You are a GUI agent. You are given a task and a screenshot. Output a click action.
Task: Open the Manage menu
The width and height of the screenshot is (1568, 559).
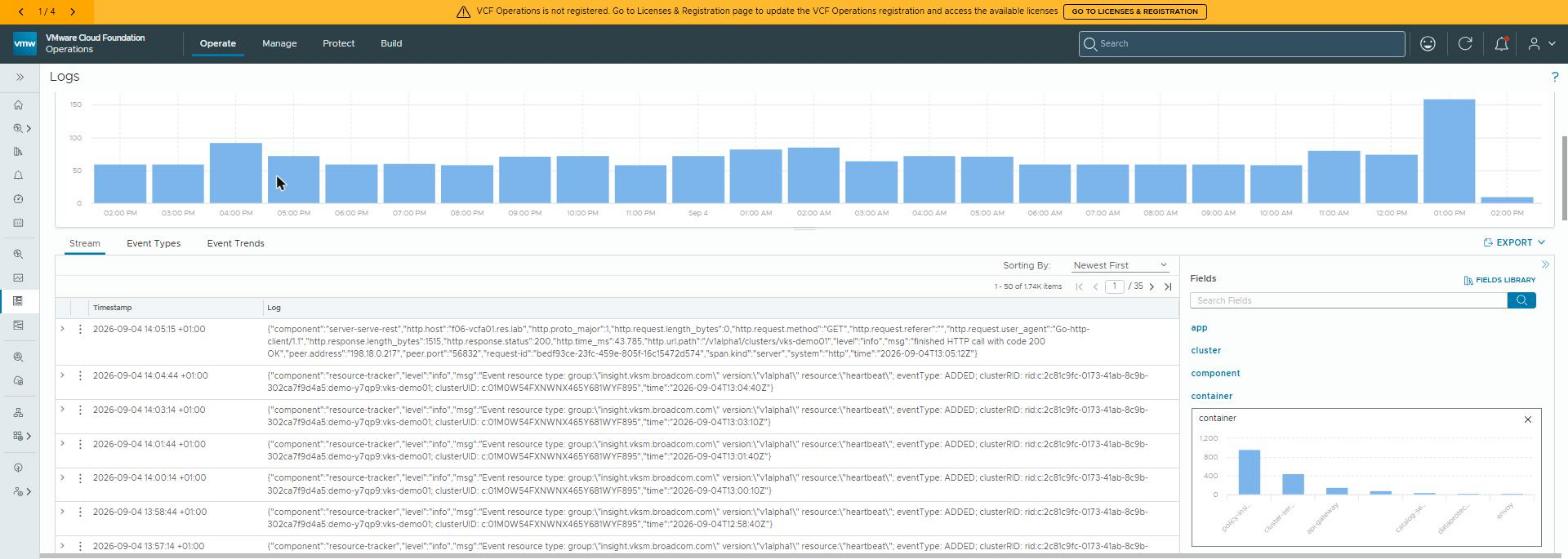pos(279,44)
